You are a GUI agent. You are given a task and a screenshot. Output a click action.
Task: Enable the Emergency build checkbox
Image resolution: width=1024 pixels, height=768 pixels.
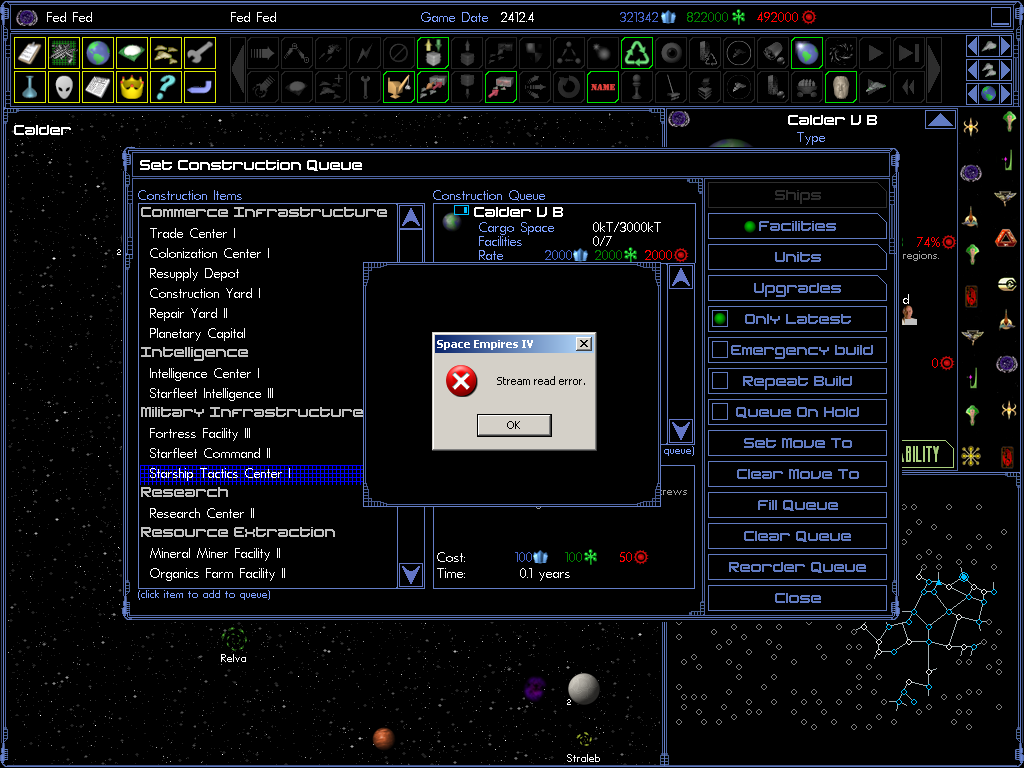click(x=719, y=351)
